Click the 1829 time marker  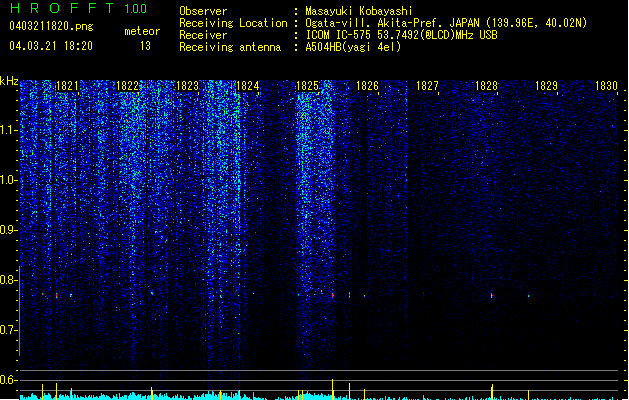[x=546, y=86]
